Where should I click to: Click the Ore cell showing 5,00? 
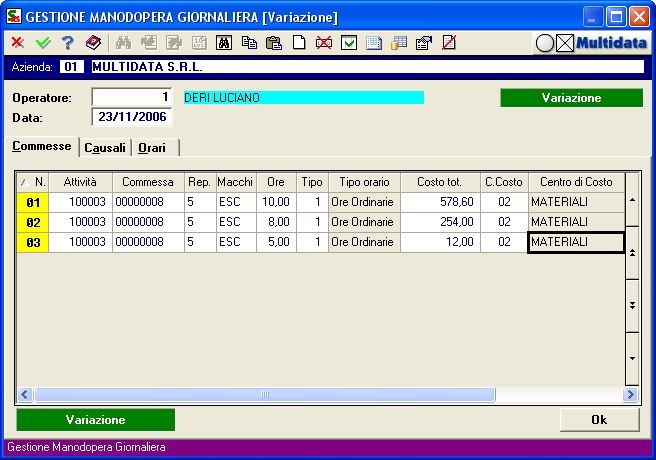(276, 243)
